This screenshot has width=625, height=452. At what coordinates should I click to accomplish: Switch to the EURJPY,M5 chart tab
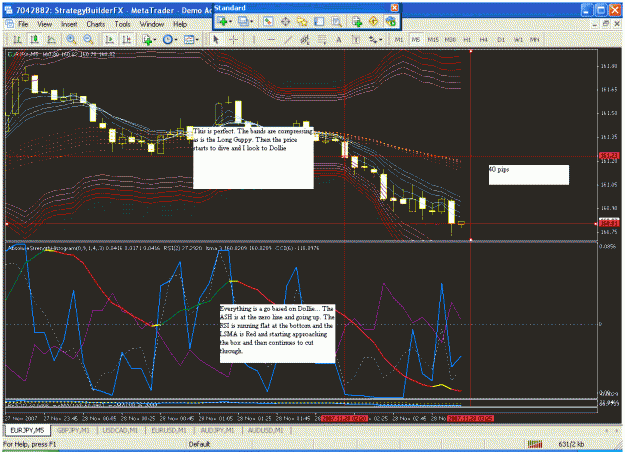27,430
